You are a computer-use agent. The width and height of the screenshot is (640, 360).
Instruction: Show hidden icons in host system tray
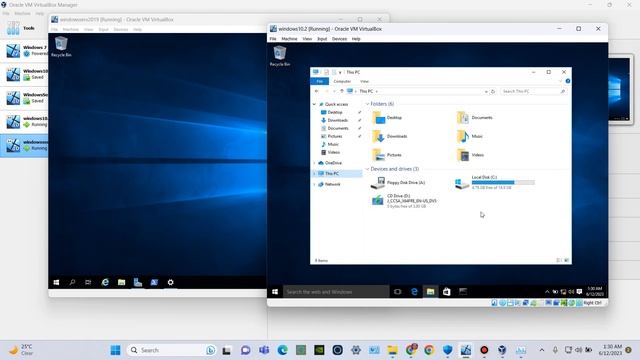pos(542,350)
